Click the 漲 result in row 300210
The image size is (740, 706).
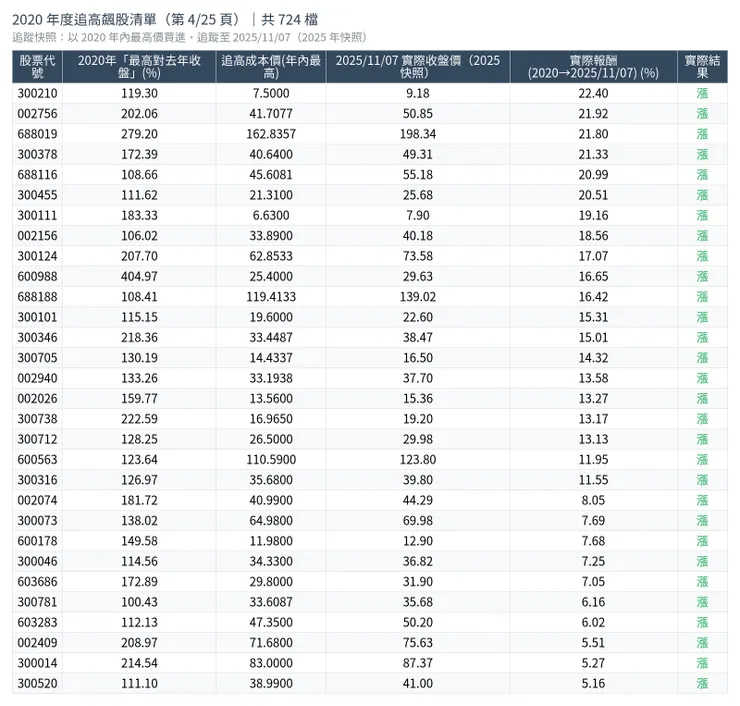[702, 93]
